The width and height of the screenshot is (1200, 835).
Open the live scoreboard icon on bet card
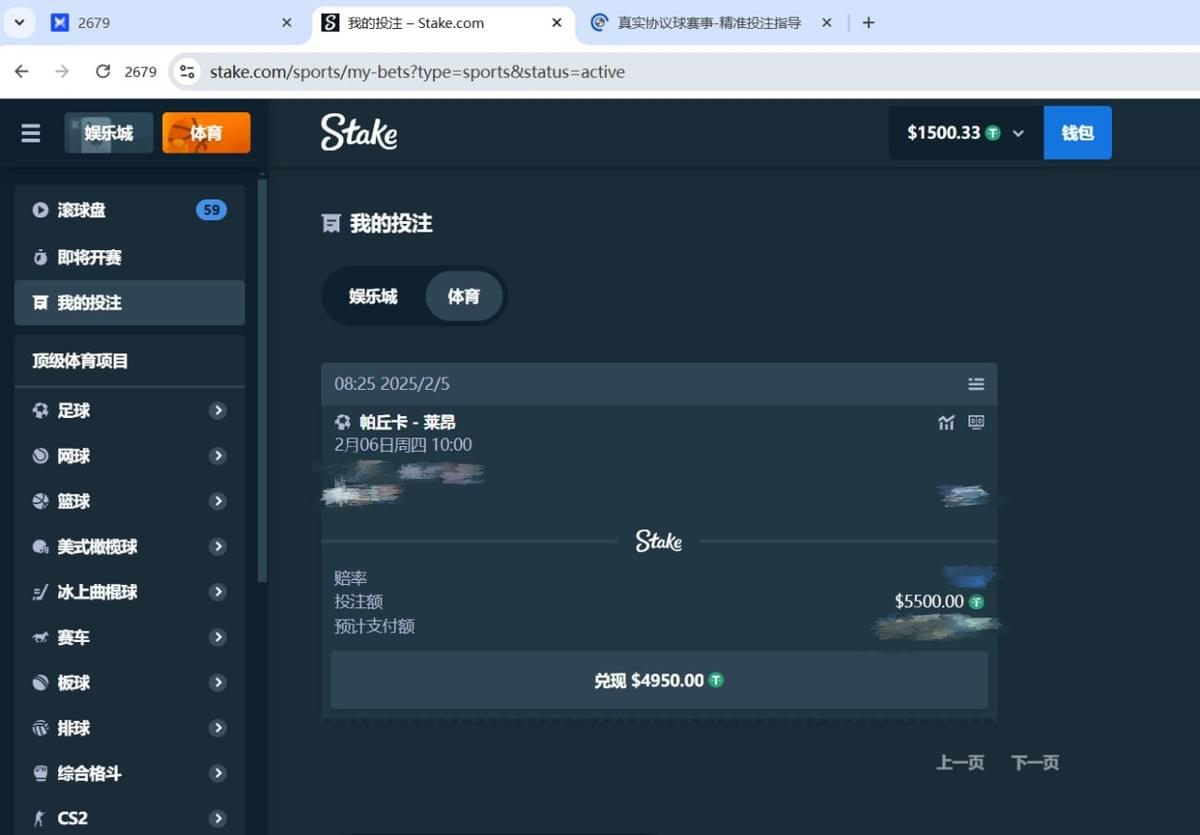click(976, 423)
